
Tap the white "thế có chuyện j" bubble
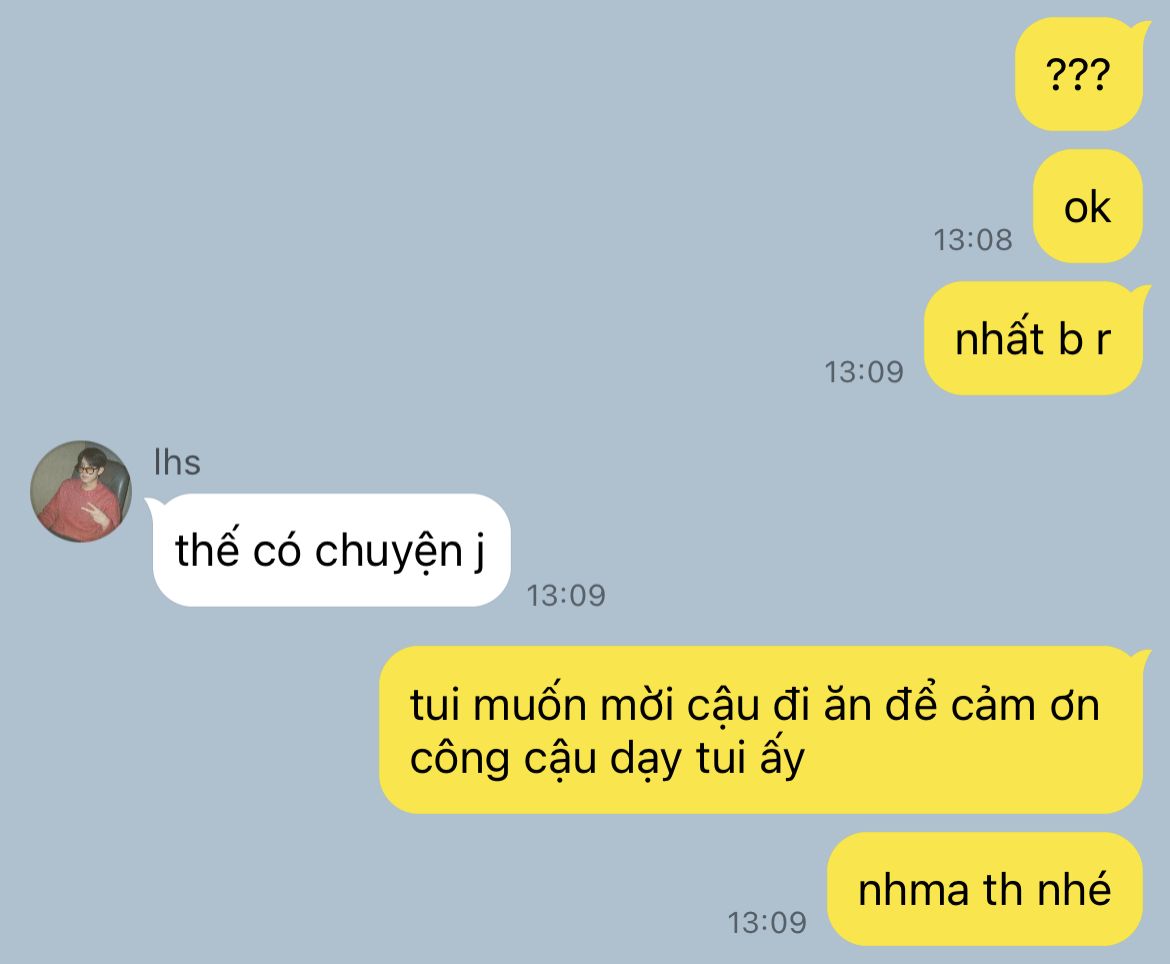click(330, 551)
